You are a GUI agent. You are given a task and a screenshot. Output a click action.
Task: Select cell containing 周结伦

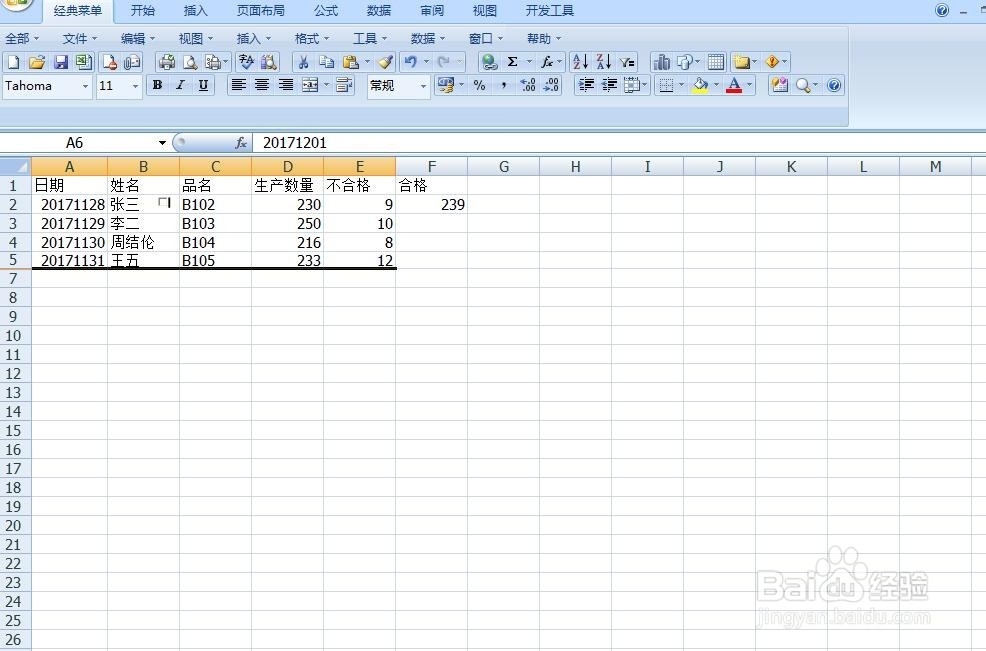(x=143, y=242)
